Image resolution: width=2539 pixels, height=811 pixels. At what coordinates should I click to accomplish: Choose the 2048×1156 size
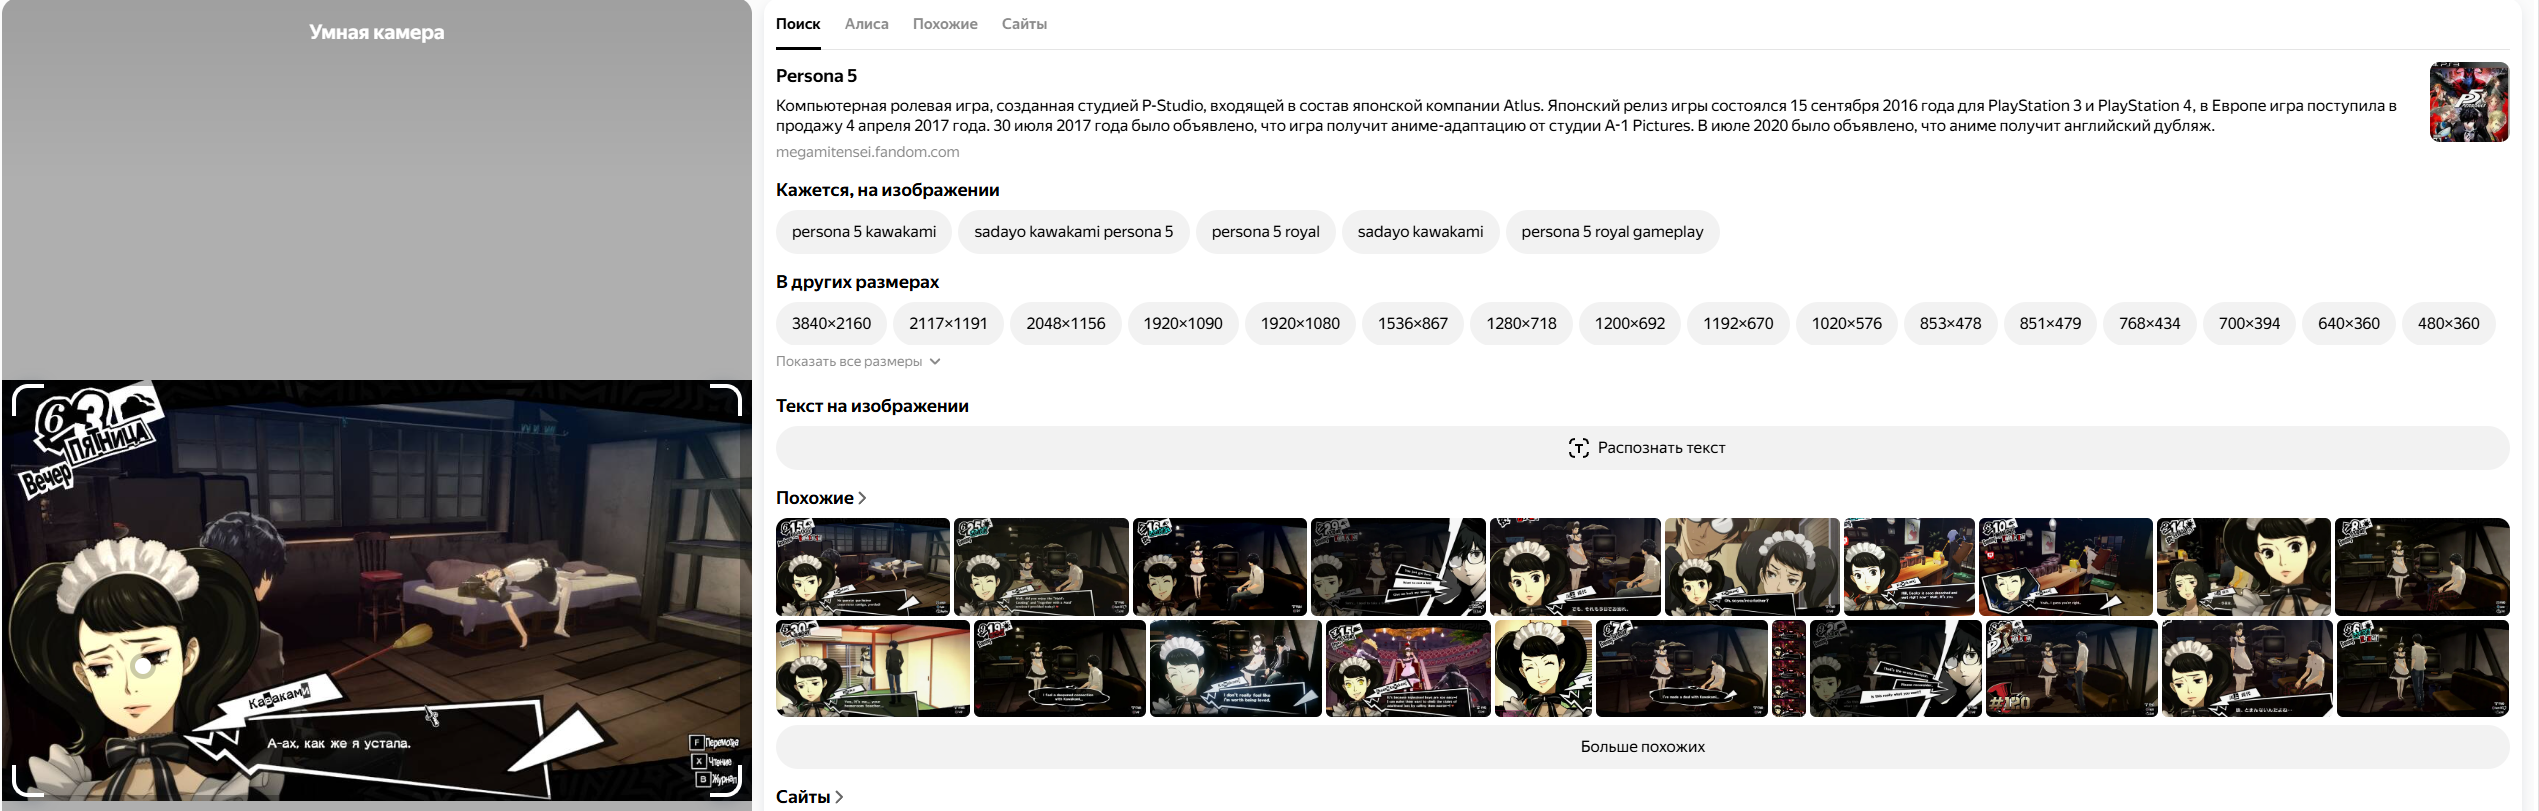pyautogui.click(x=1066, y=324)
